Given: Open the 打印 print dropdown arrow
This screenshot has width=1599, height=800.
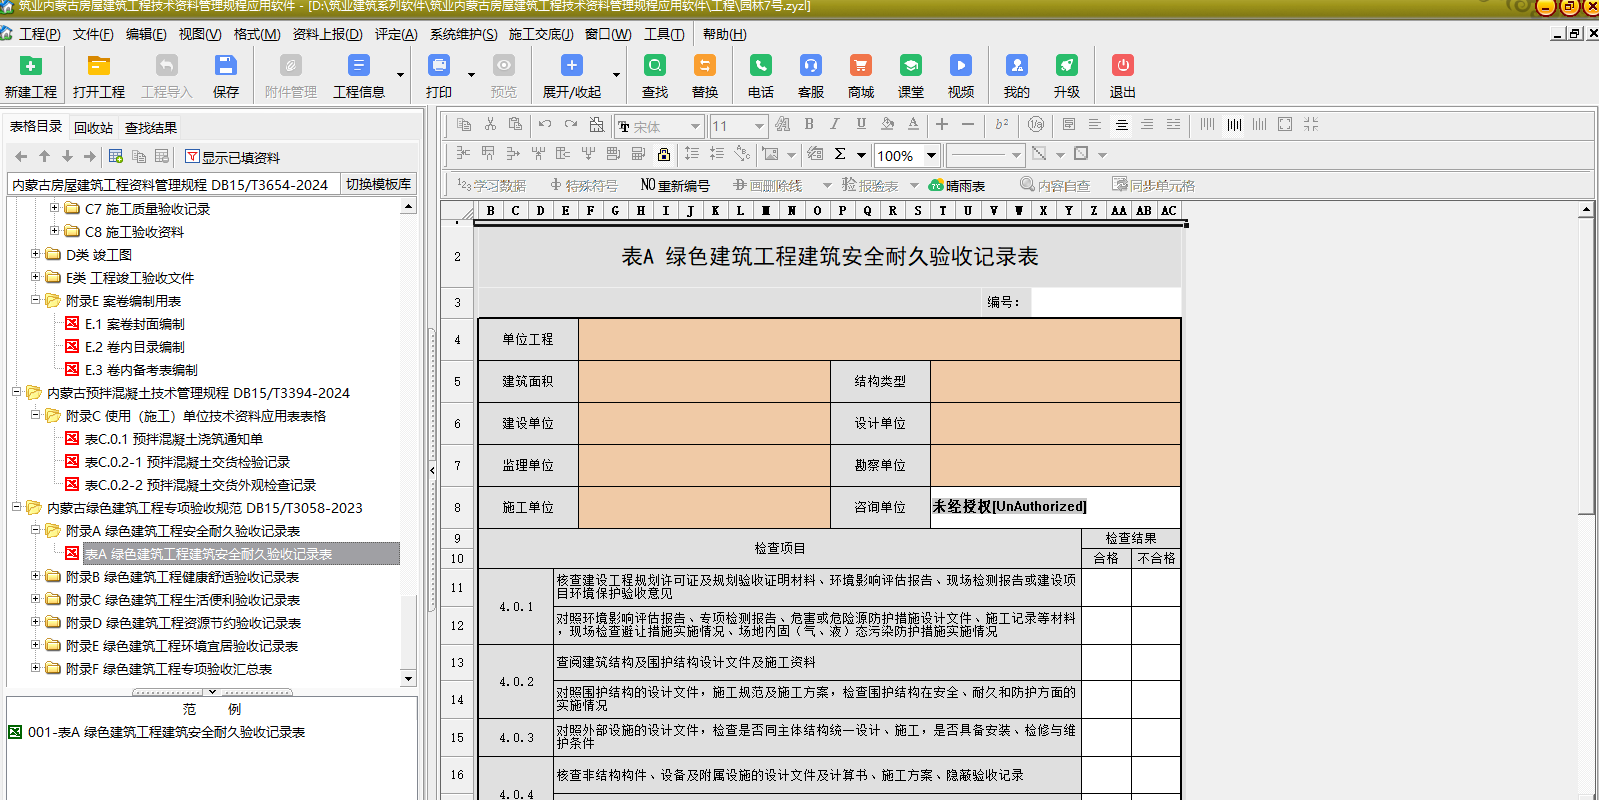Looking at the screenshot, I should tap(471, 74).
